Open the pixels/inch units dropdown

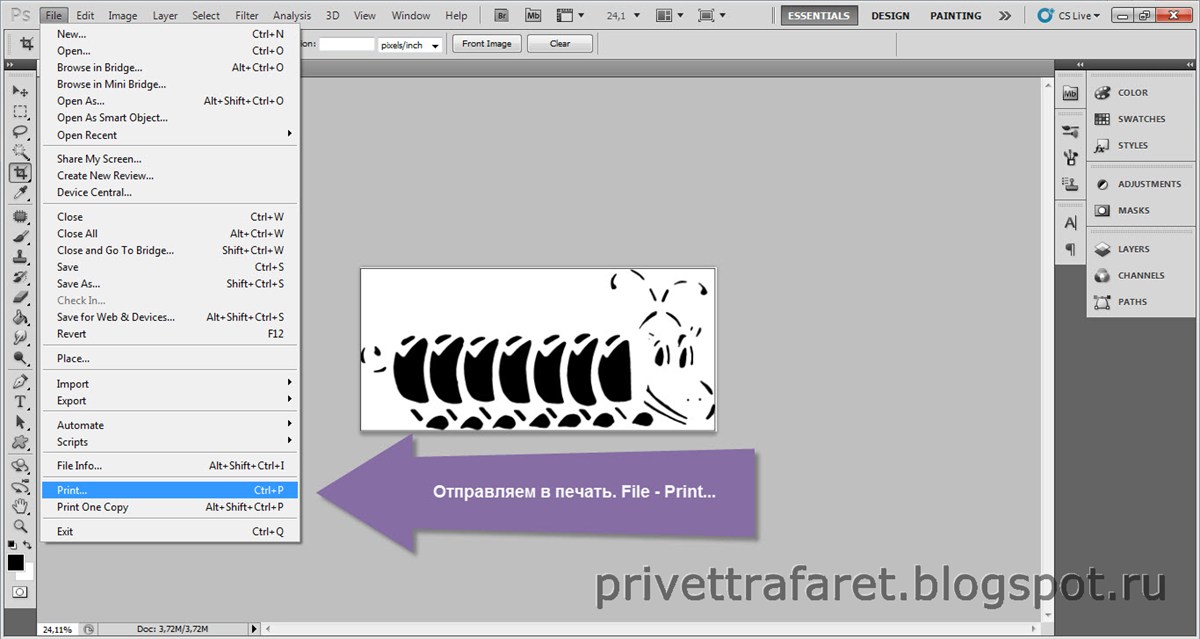point(410,44)
